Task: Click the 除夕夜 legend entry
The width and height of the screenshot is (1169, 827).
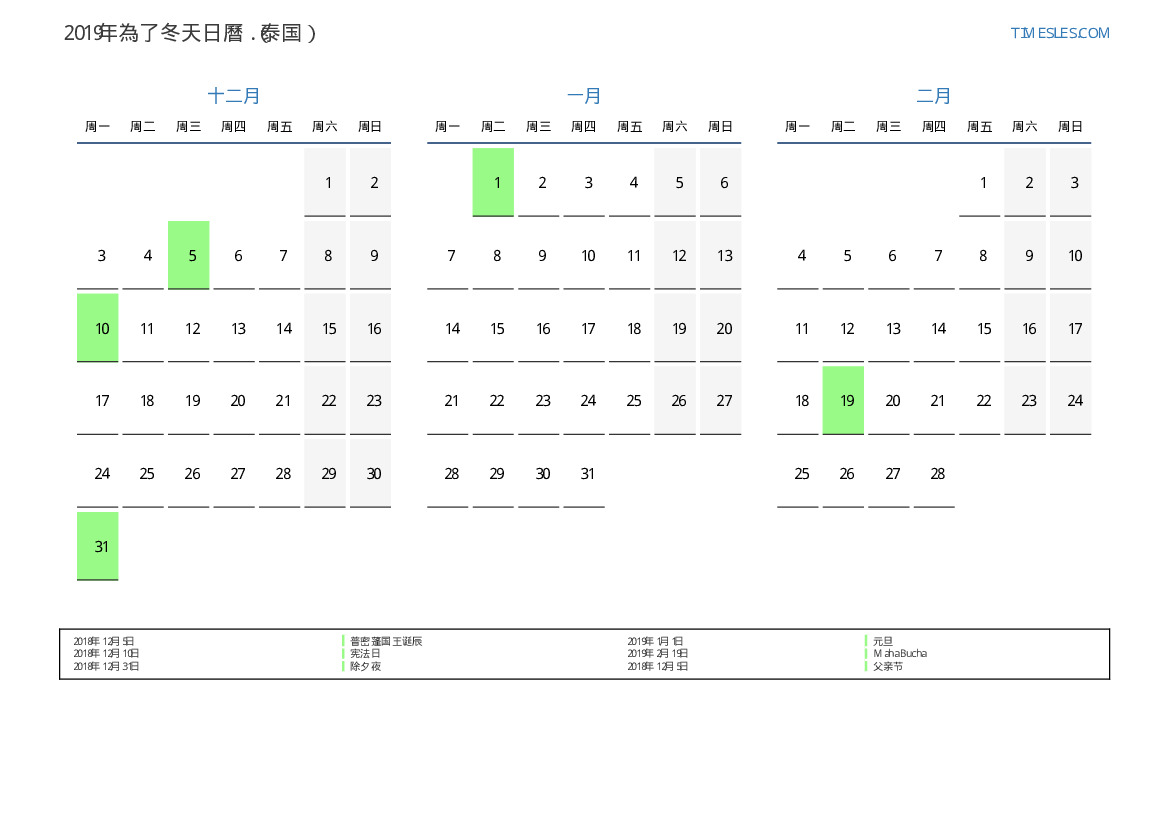Action: click(365, 666)
